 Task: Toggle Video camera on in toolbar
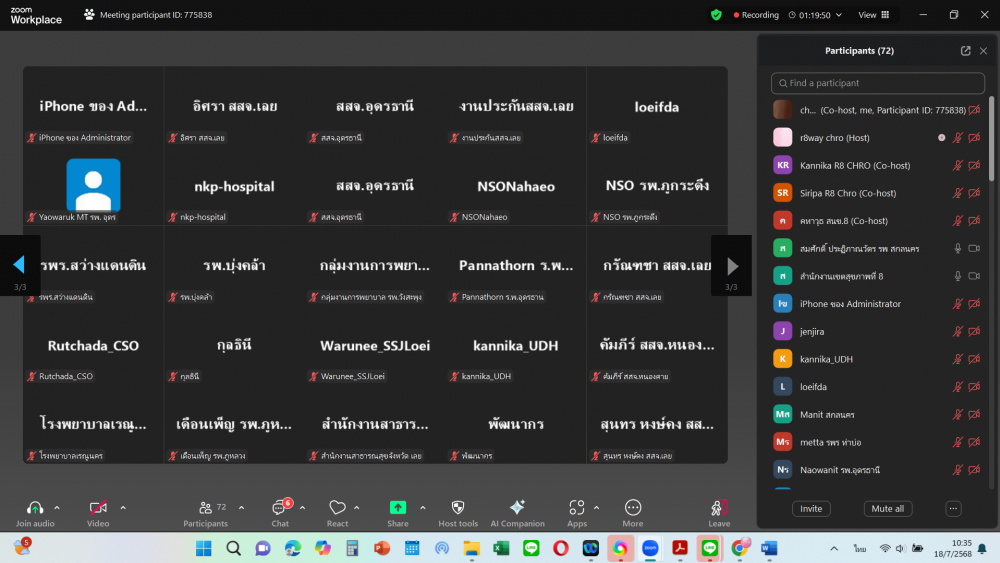tap(98, 508)
